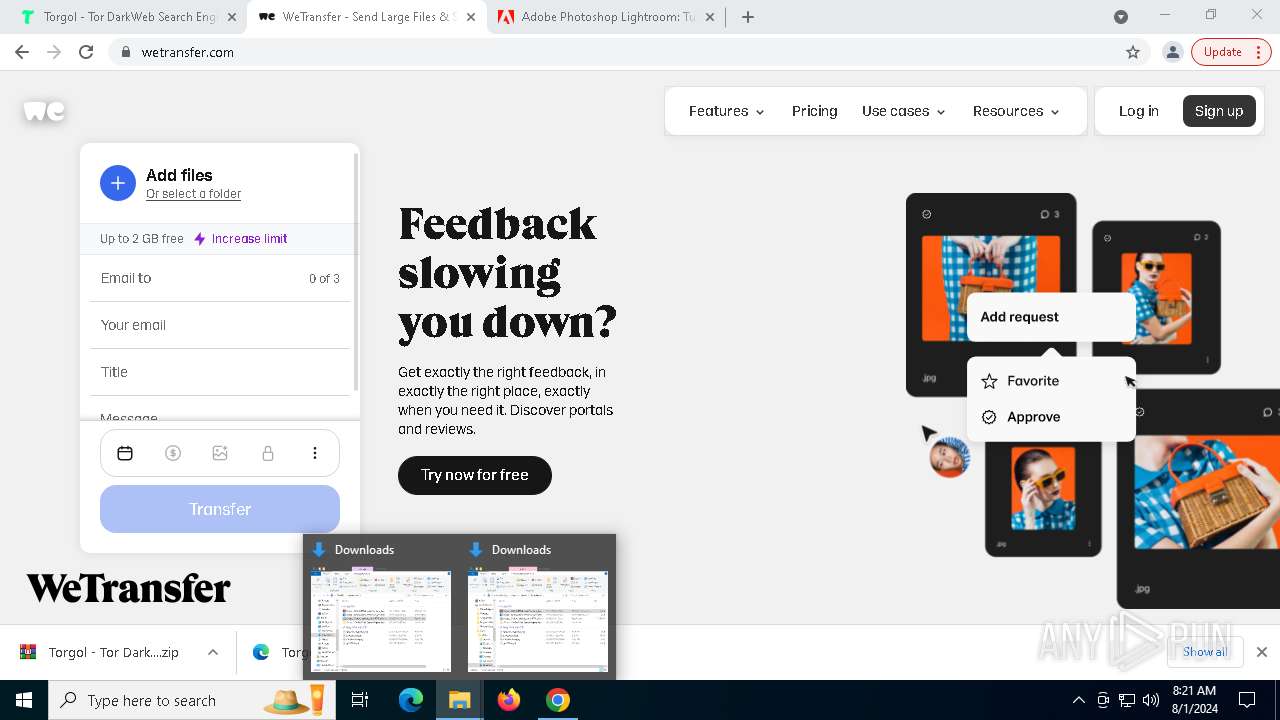This screenshot has height=720, width=1280.
Task: Close the Torgol tab
Action: 232,17
